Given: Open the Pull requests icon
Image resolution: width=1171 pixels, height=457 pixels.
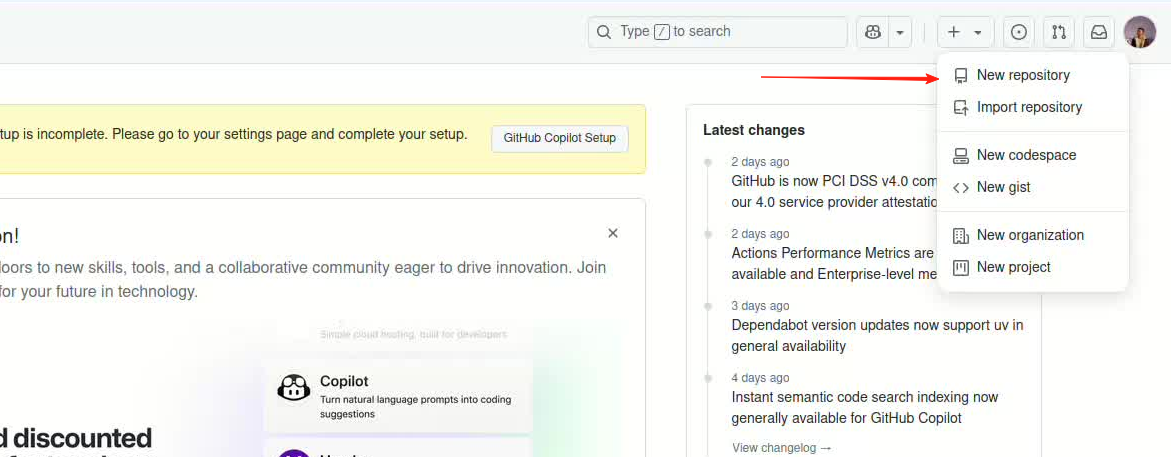Looking at the screenshot, I should (x=1059, y=32).
